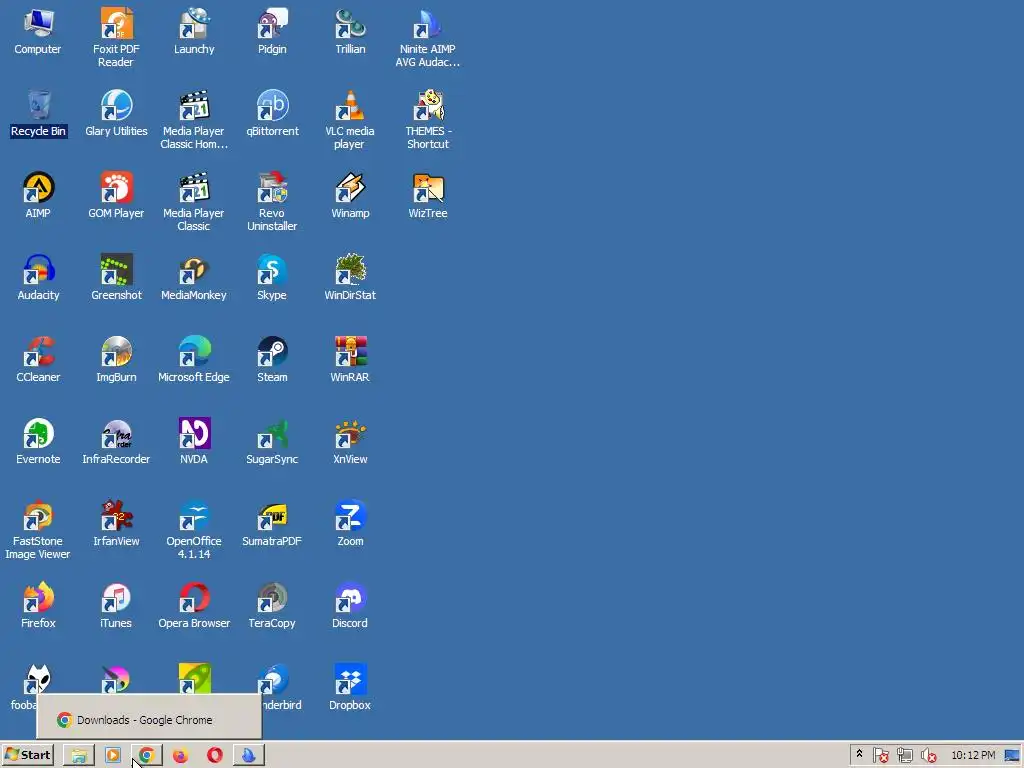Select Media Player Classic Home Cinema shortcut
The height and width of the screenshot is (768, 1024).
pos(194,120)
